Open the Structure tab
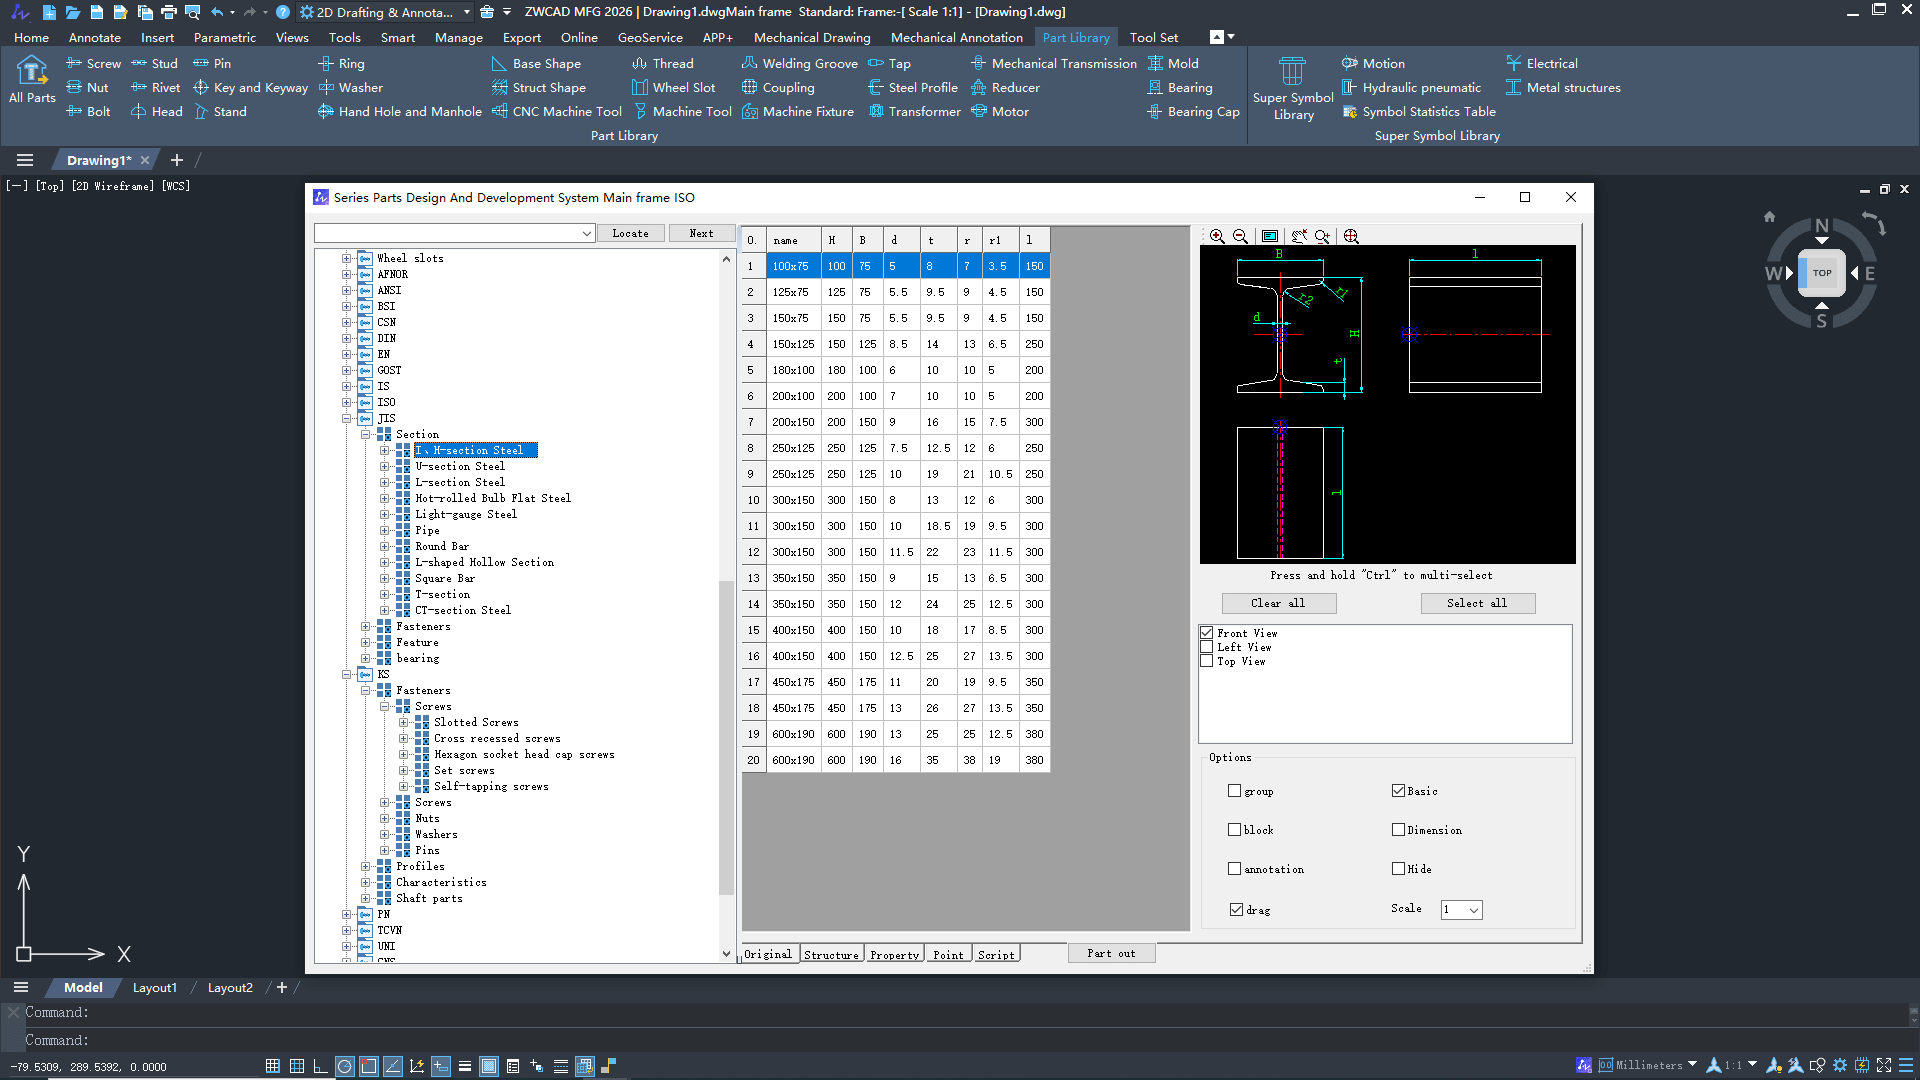 tap(831, 955)
